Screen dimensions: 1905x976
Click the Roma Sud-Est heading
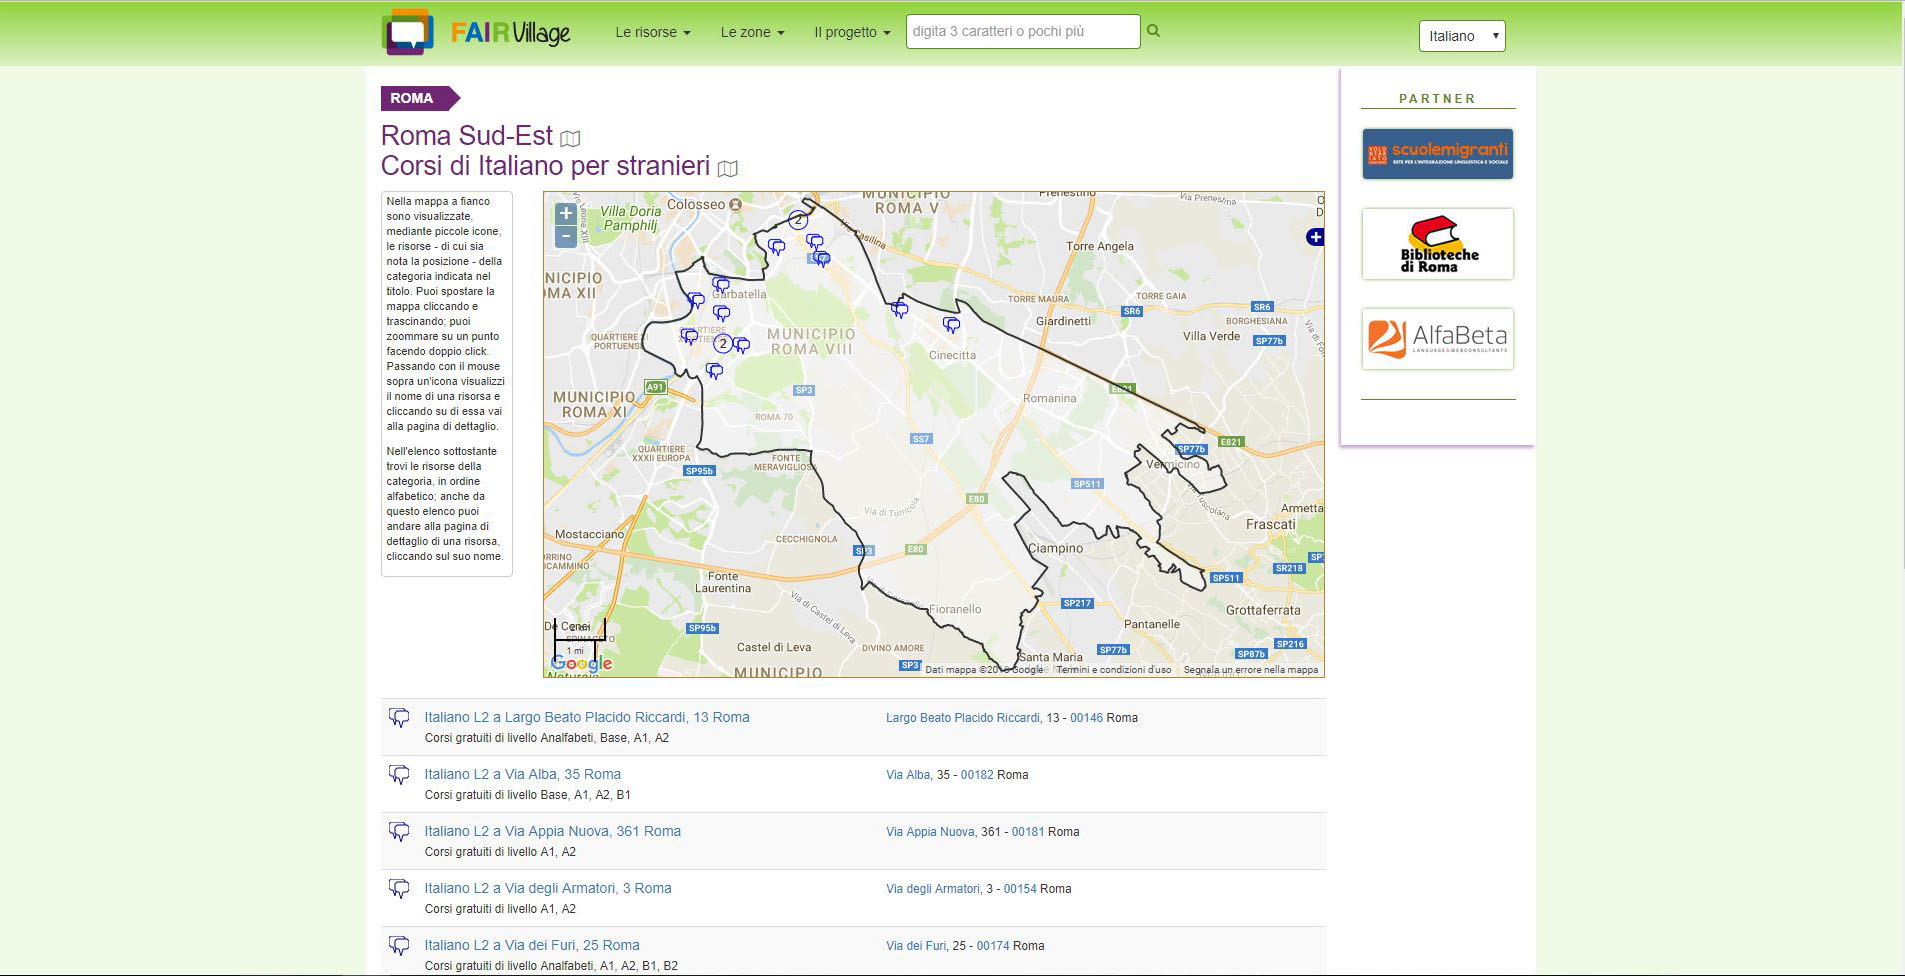click(467, 136)
